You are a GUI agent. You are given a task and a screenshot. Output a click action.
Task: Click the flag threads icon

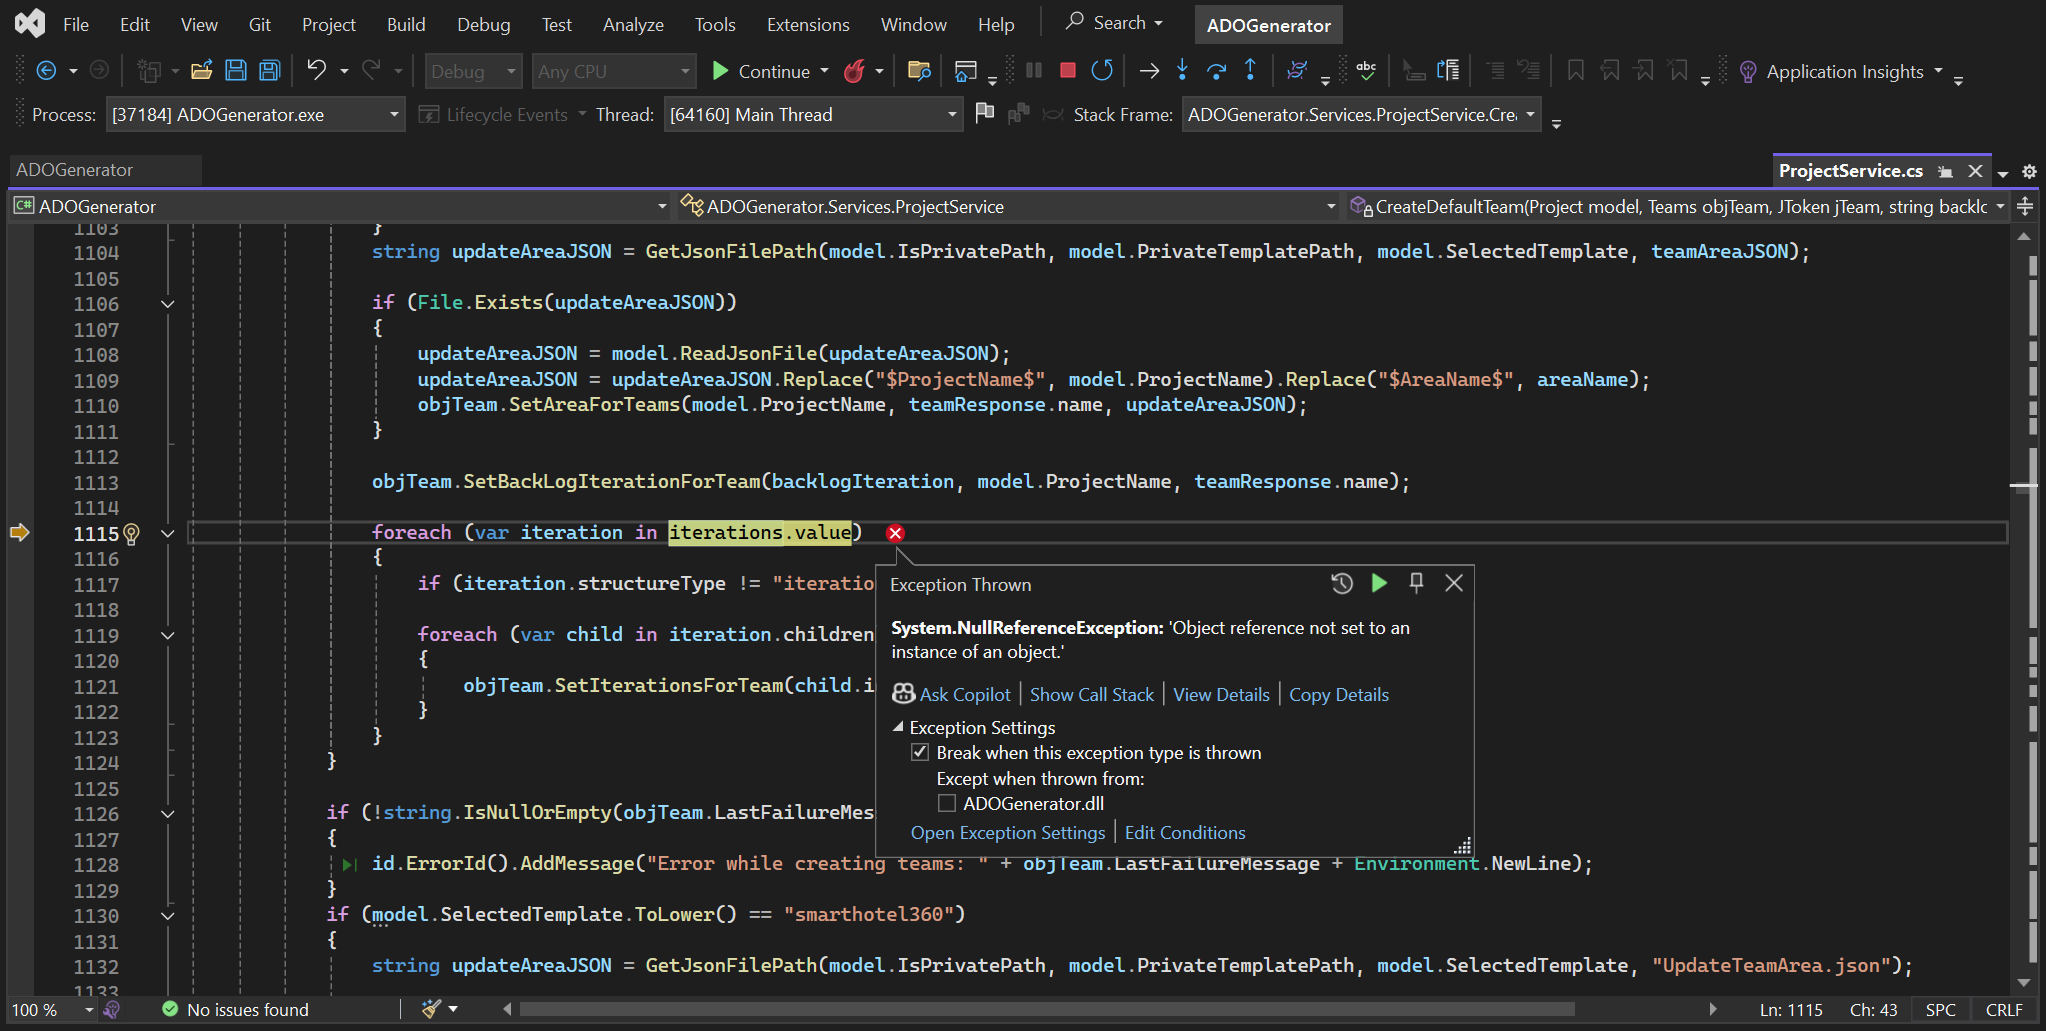985,113
